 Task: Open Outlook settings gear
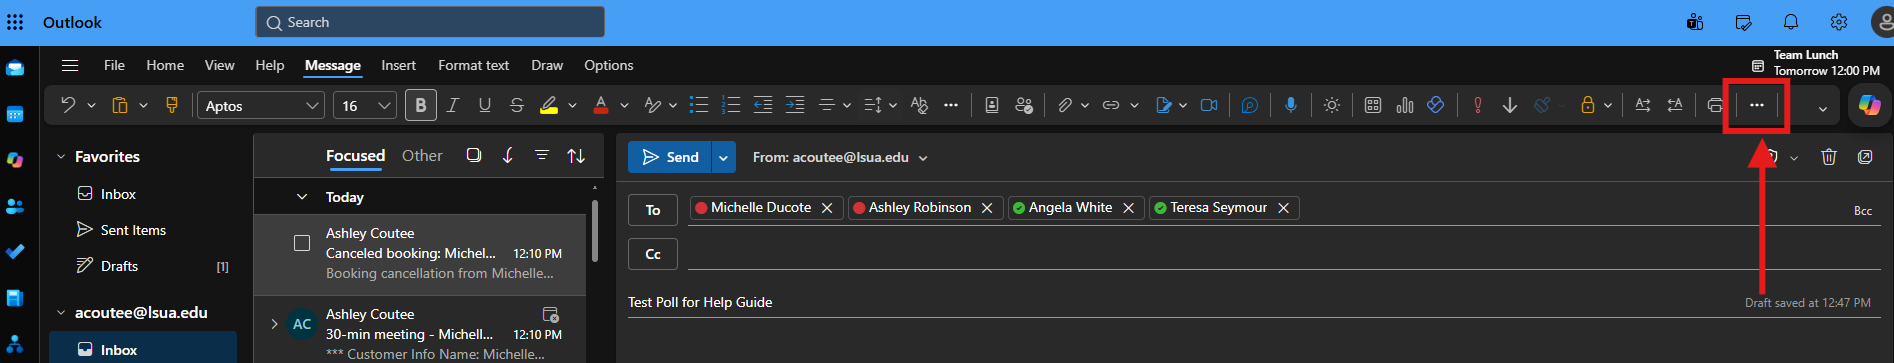coord(1839,22)
